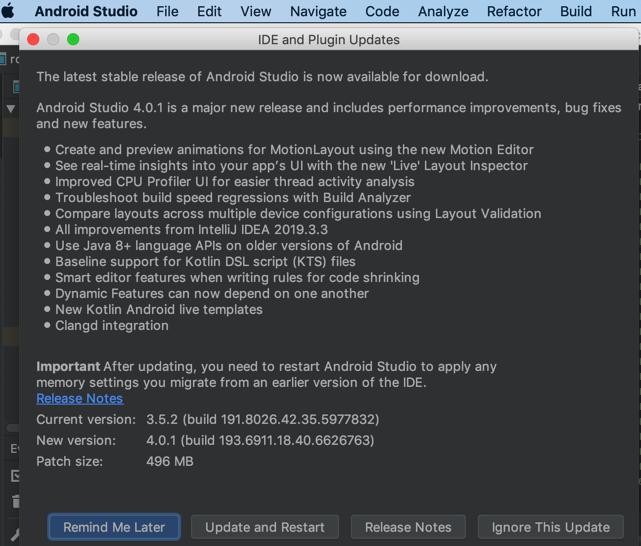Click the Ignore This Update button
The image size is (641, 546).
[x=551, y=527]
